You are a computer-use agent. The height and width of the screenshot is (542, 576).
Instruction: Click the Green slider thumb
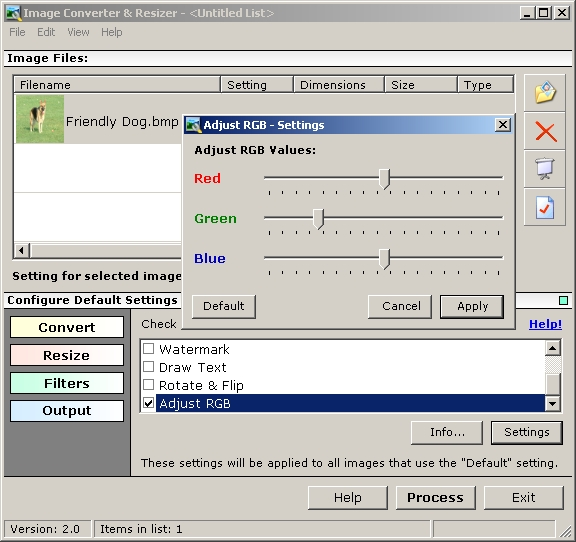(318, 219)
